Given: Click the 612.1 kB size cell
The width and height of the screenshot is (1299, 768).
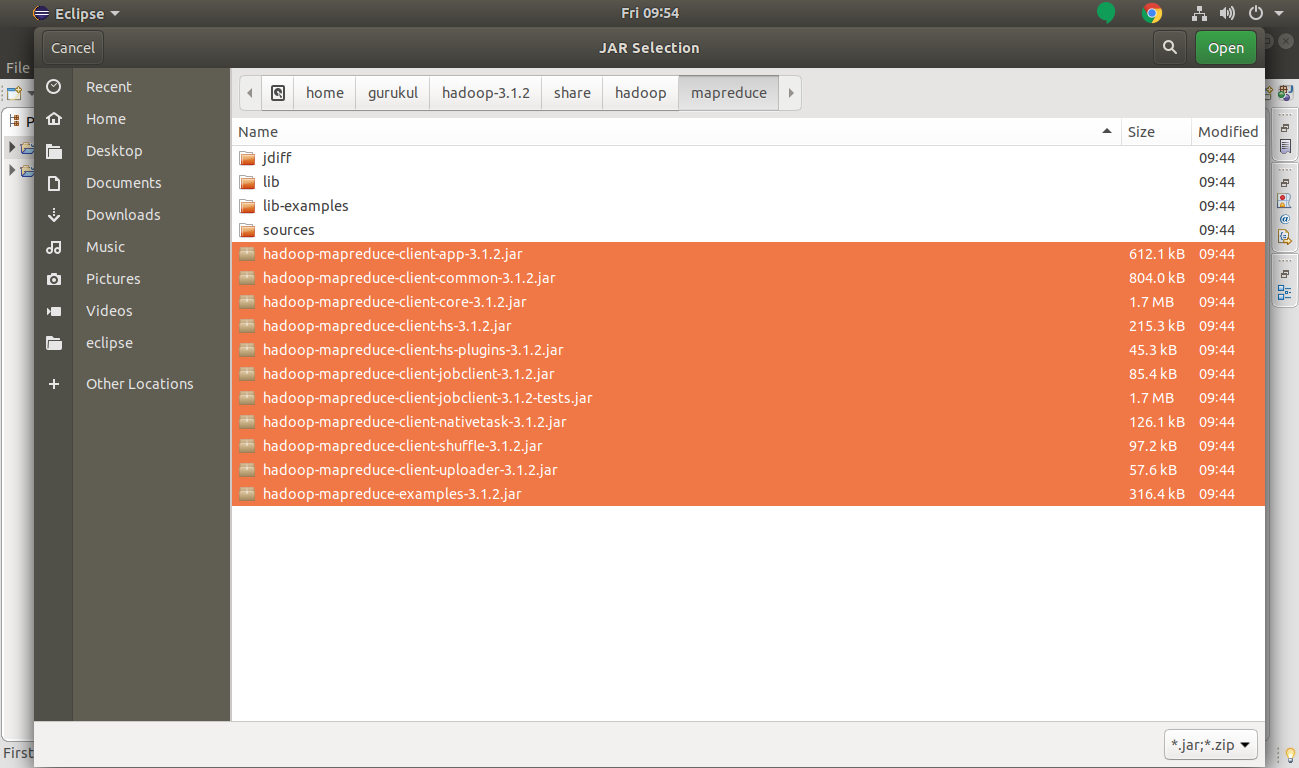Looking at the screenshot, I should pos(1157,254).
